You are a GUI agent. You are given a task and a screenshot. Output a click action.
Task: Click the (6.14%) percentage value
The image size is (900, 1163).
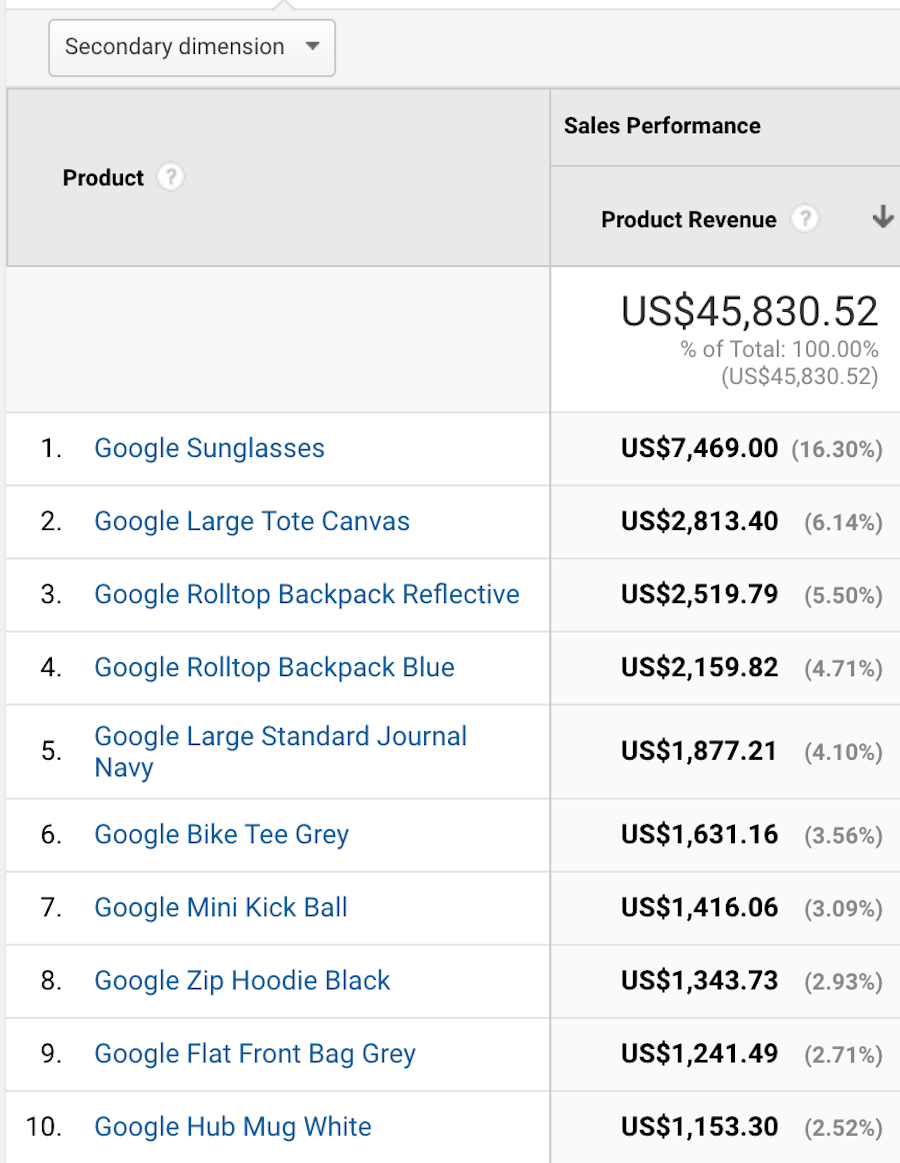844,523
